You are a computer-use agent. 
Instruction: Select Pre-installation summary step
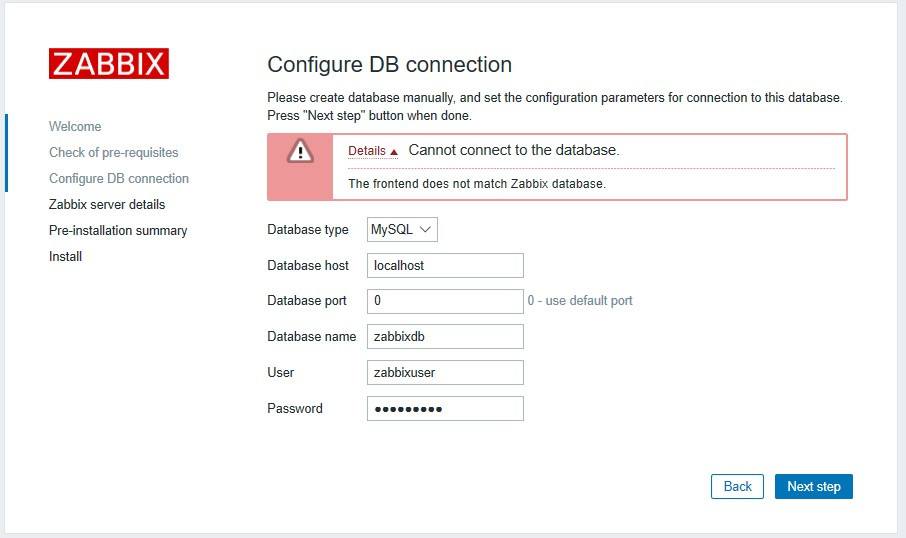[x=118, y=231]
